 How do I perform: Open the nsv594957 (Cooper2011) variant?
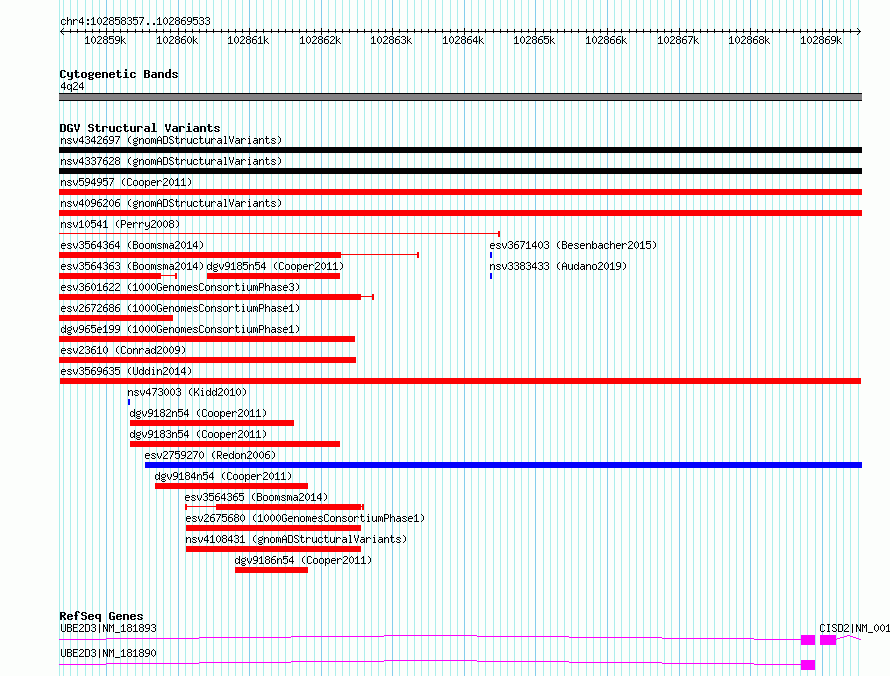click(126, 182)
